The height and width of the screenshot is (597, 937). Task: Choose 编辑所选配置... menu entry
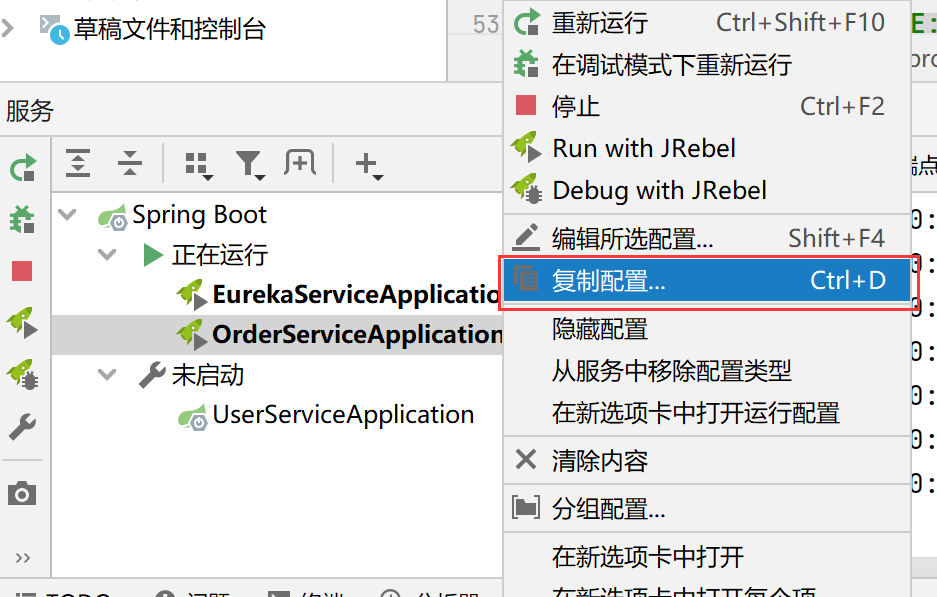(x=707, y=239)
